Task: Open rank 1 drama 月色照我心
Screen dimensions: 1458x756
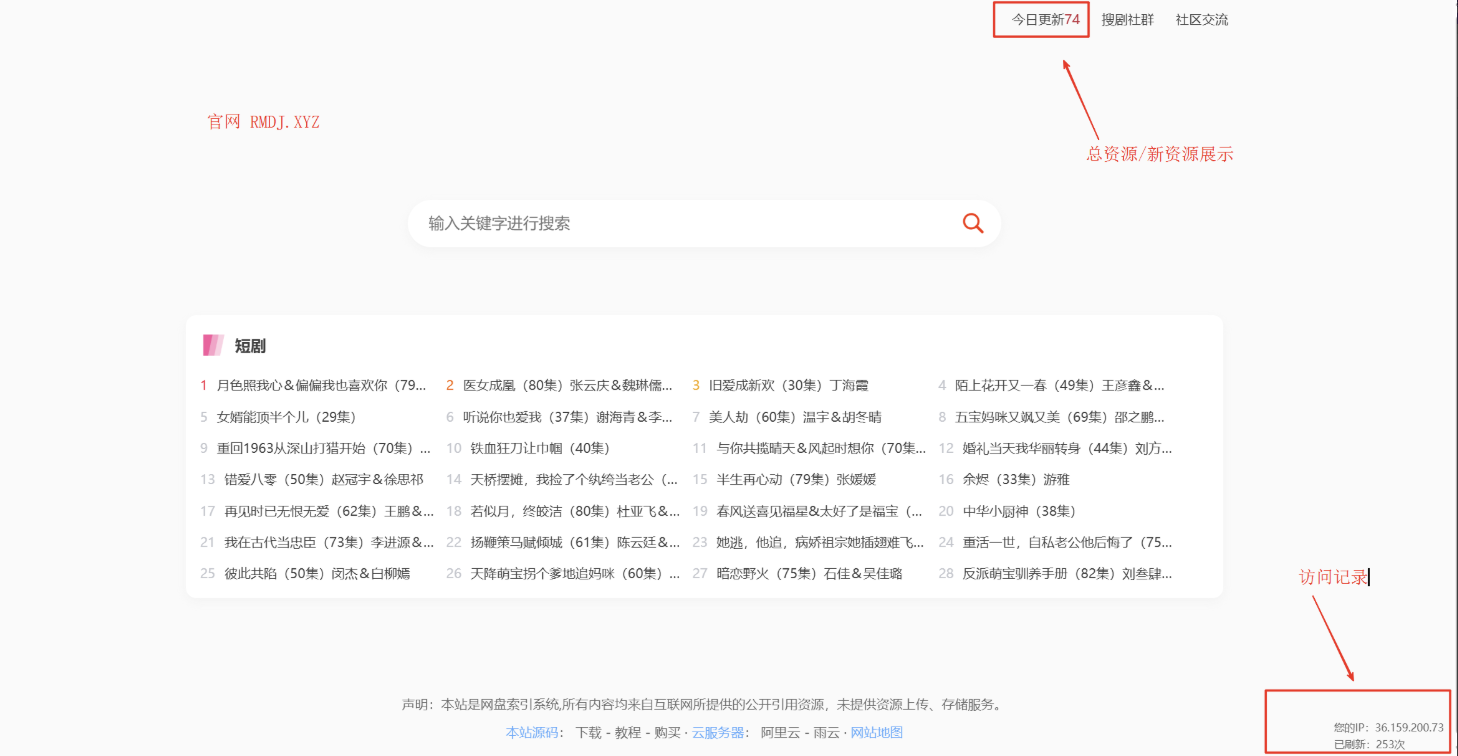Action: click(321, 385)
